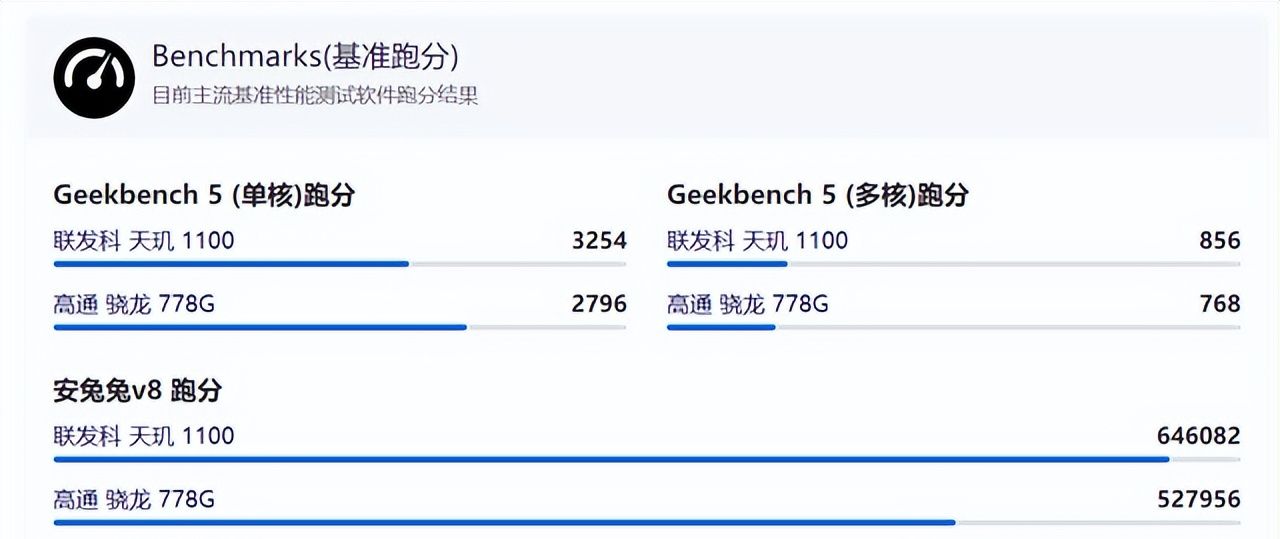Click 联发科 天玑 1100 under 安兔兔v8

coord(144,436)
